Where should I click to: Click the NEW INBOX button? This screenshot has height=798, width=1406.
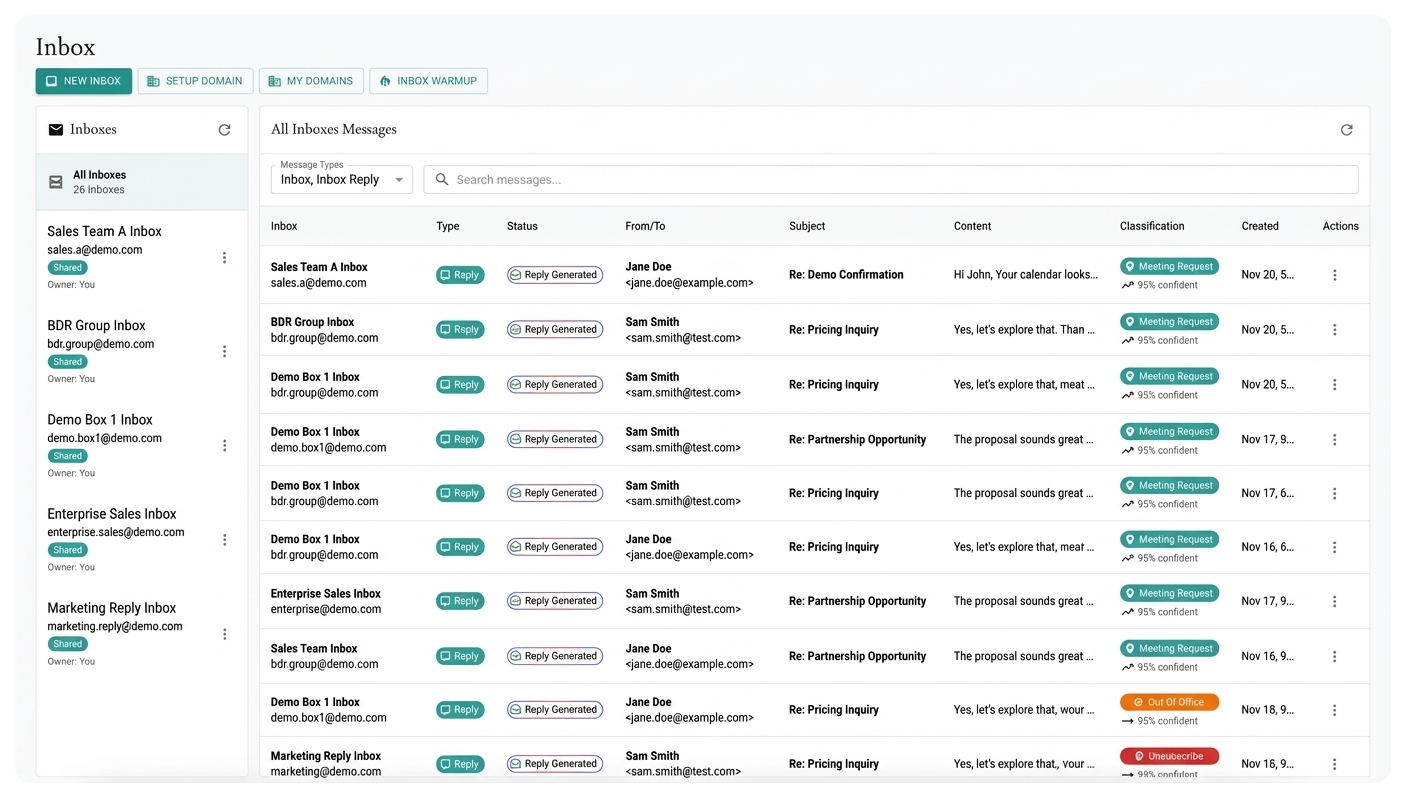pyautogui.click(x=83, y=81)
